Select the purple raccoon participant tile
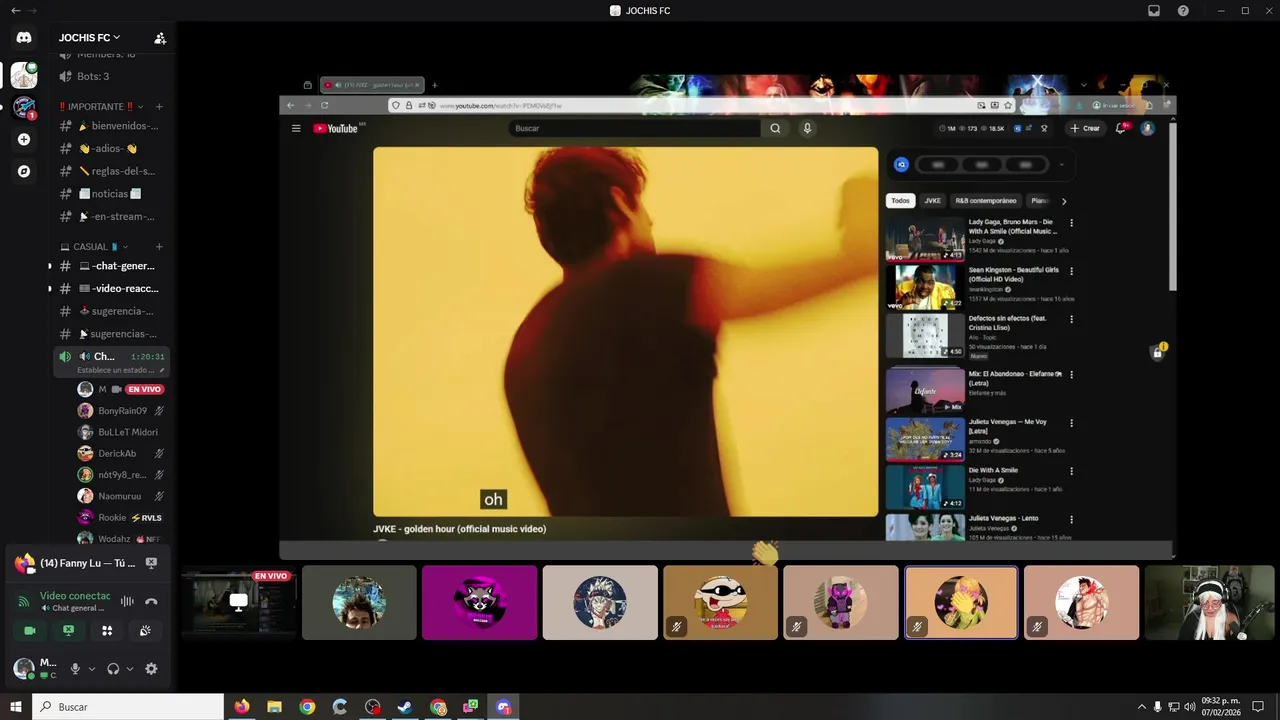The width and height of the screenshot is (1280, 720). (x=479, y=602)
